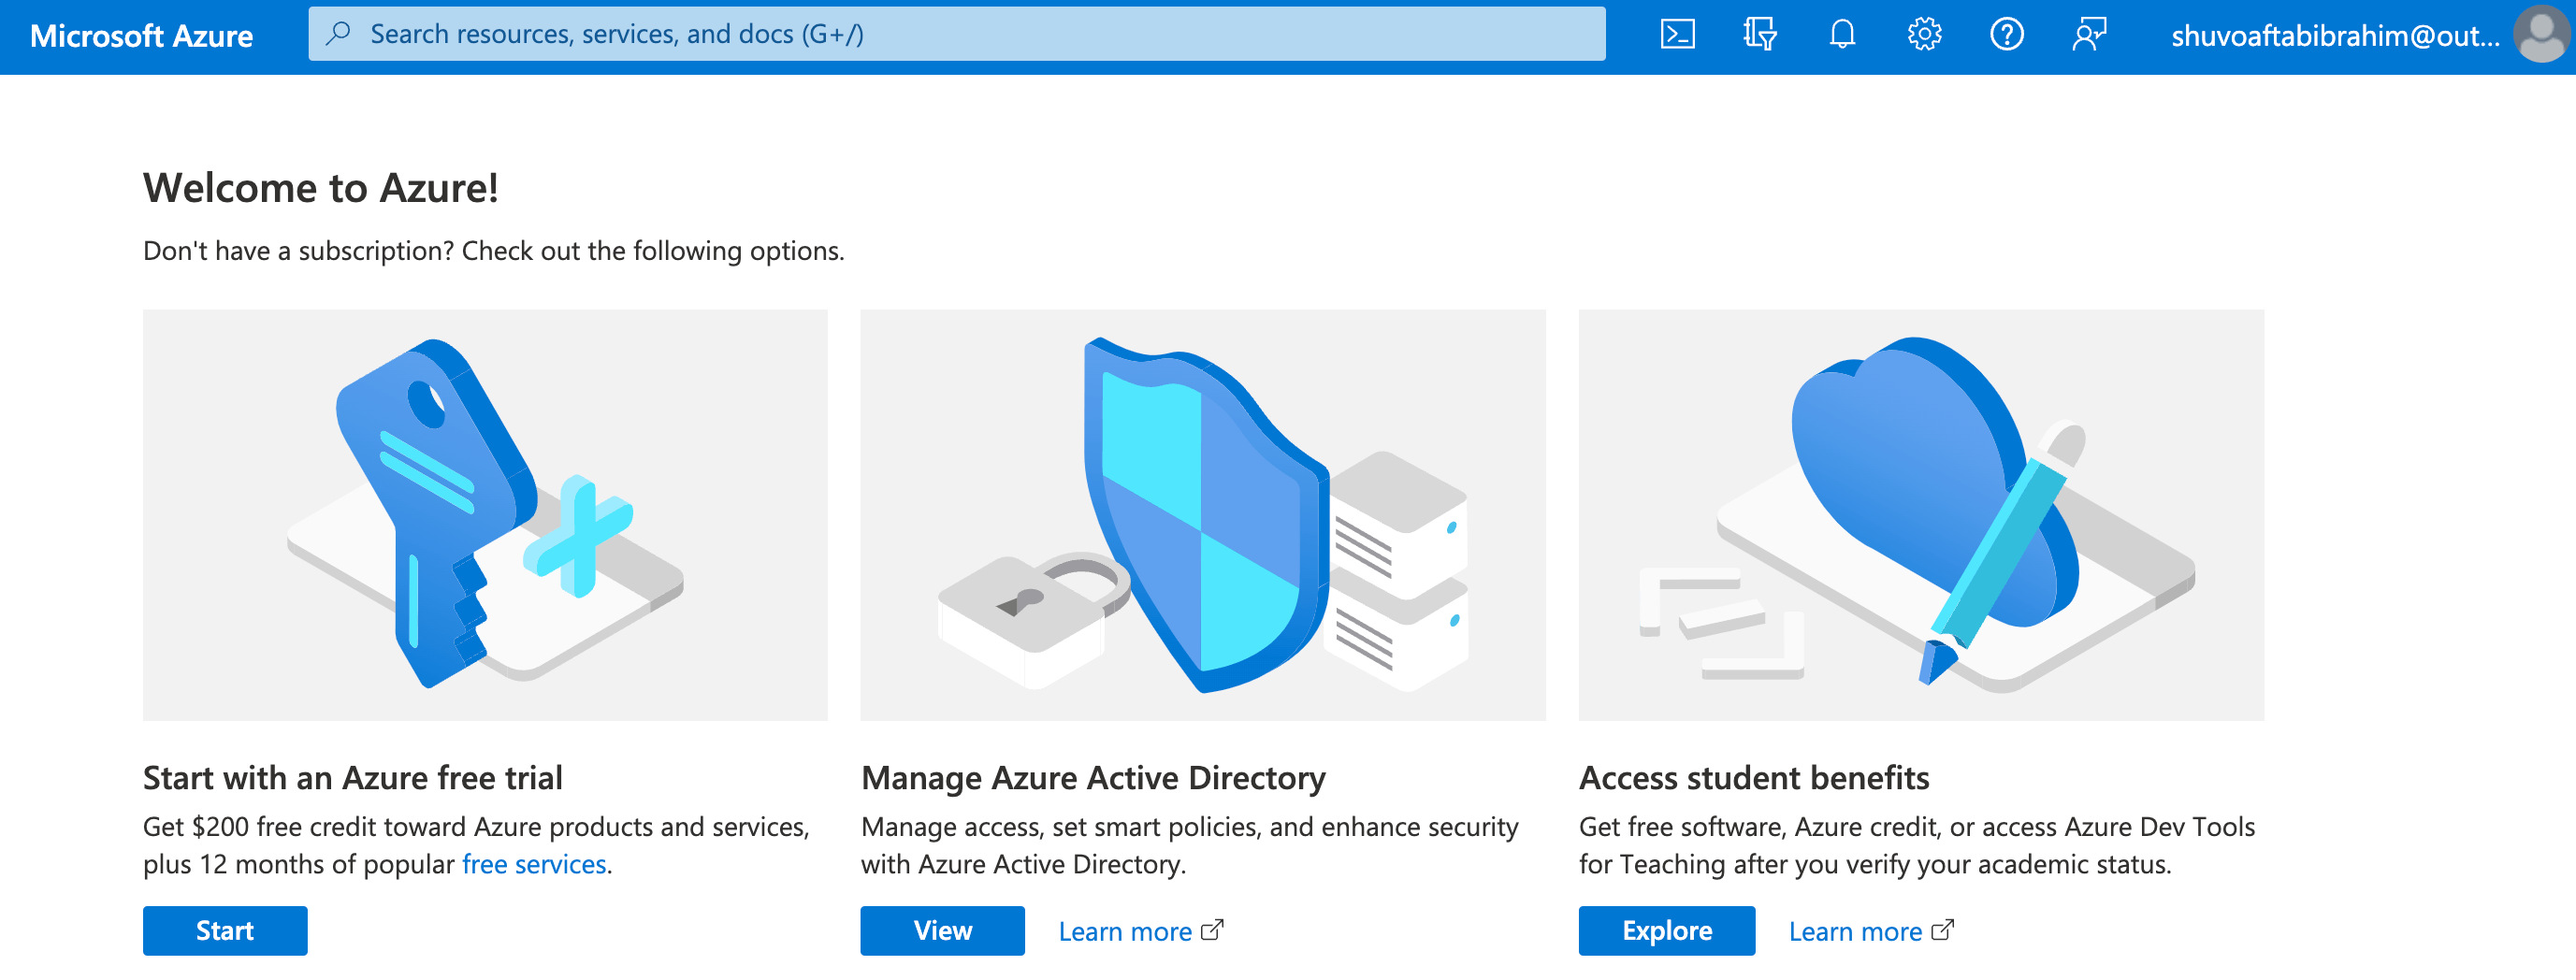Click the key illustration for Azure free trial
This screenshot has width=2576, height=980.
(485, 514)
